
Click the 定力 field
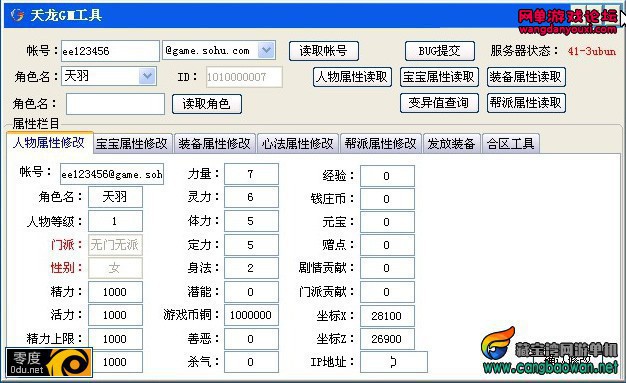tap(251, 244)
